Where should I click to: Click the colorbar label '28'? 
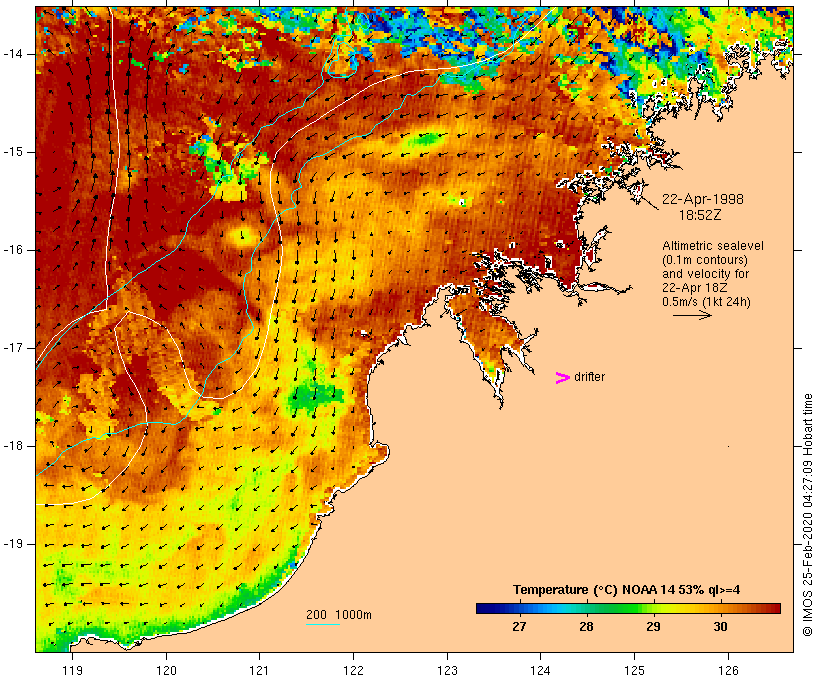tap(586, 627)
